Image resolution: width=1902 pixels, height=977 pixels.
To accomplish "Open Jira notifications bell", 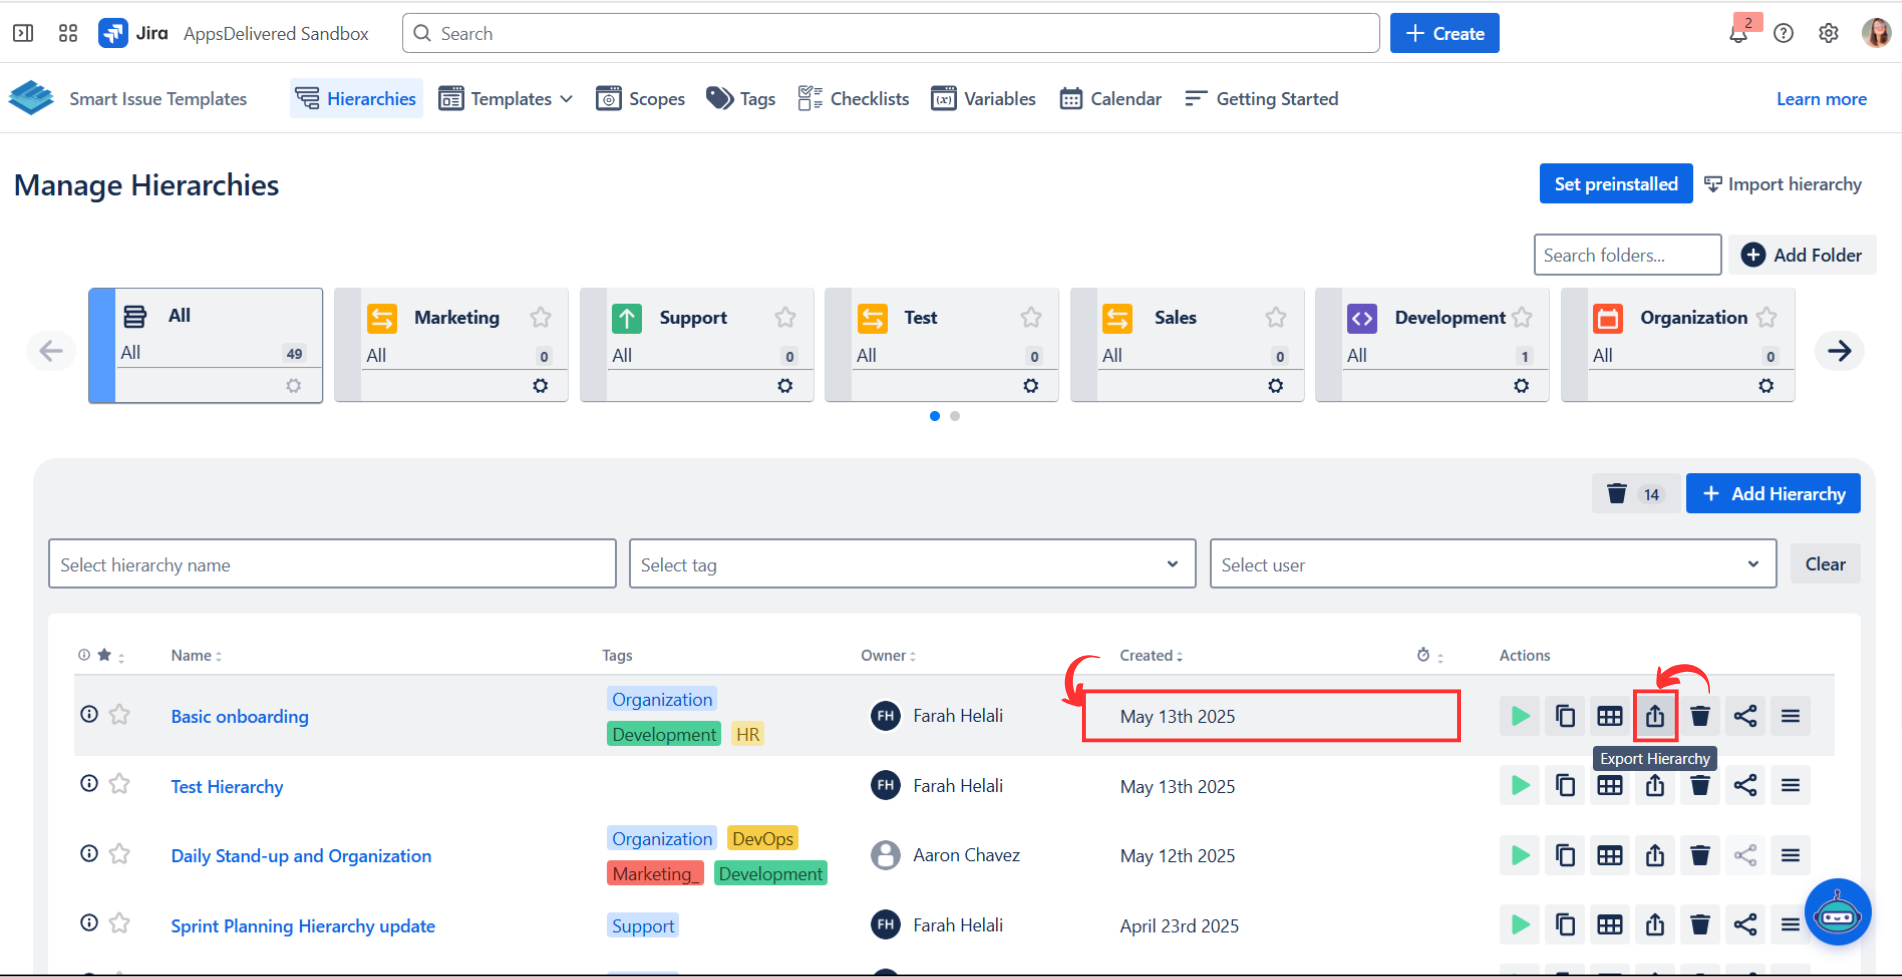I will [x=1739, y=34].
